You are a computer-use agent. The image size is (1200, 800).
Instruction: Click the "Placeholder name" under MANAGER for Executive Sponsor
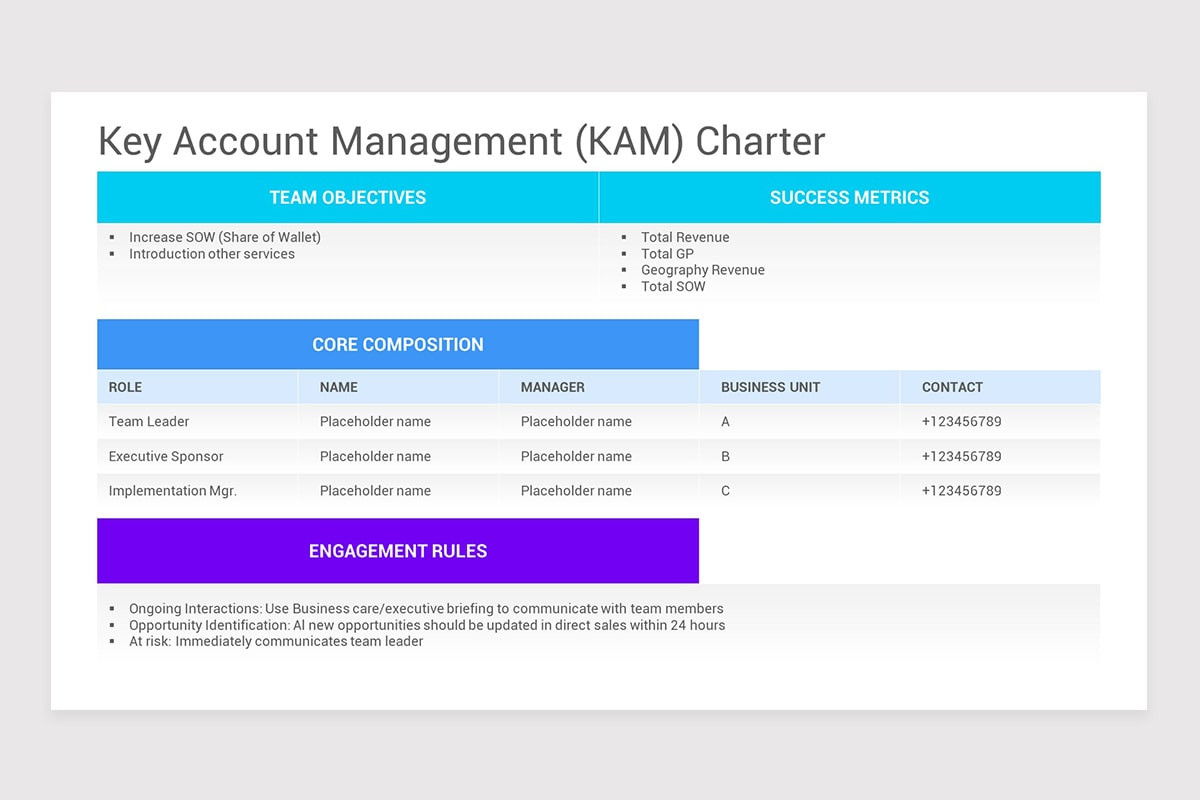coord(575,456)
